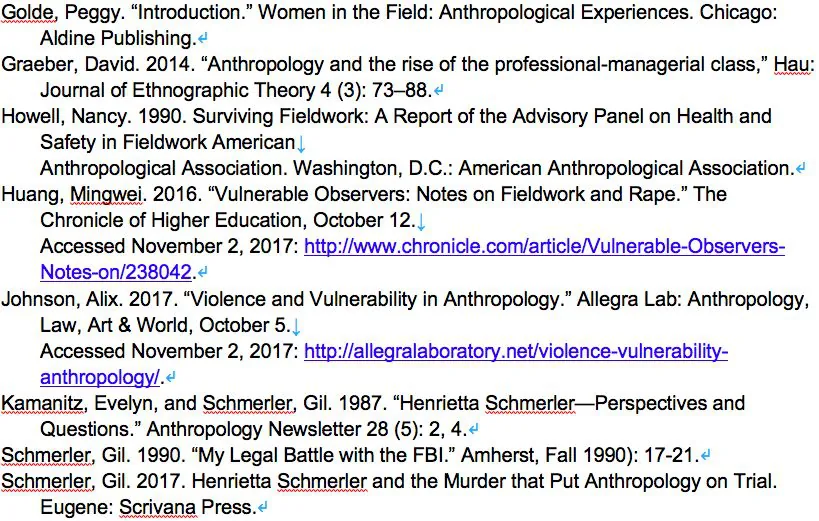Click paragraph mark after Aldine Publishing
This screenshot has width=819, height=521.
click(203, 38)
